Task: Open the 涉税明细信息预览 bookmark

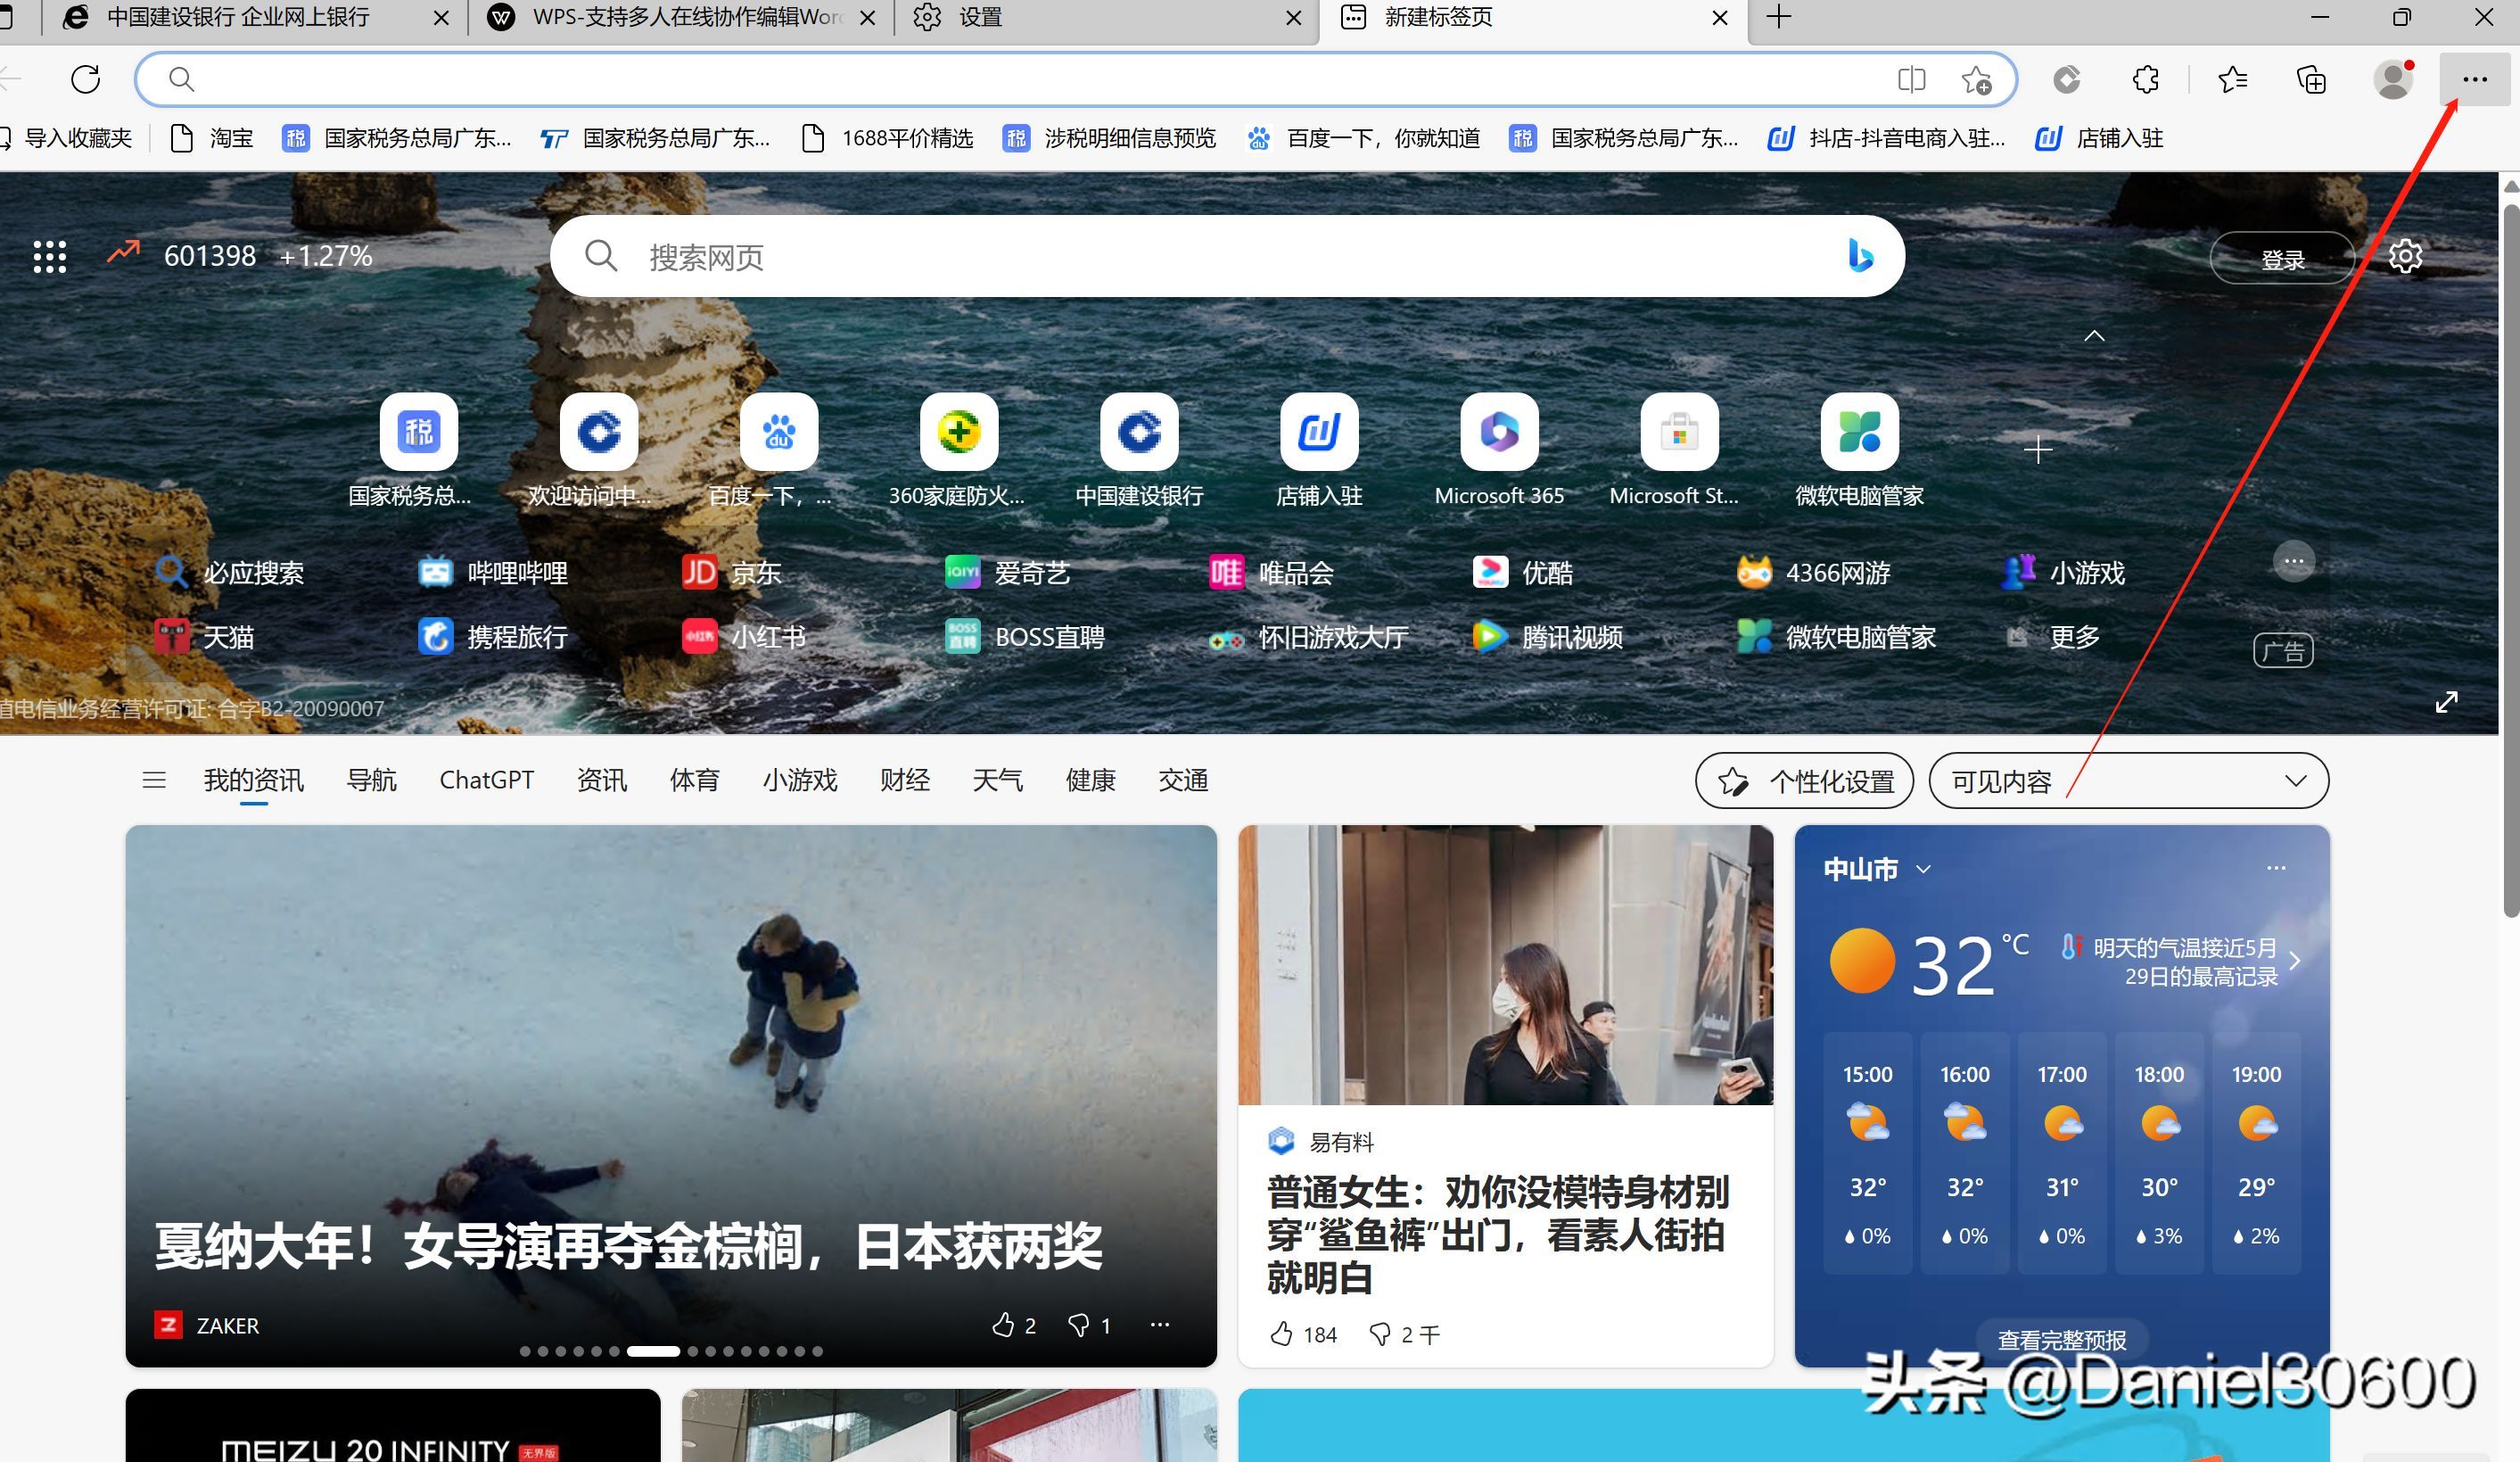Action: click(x=1110, y=138)
